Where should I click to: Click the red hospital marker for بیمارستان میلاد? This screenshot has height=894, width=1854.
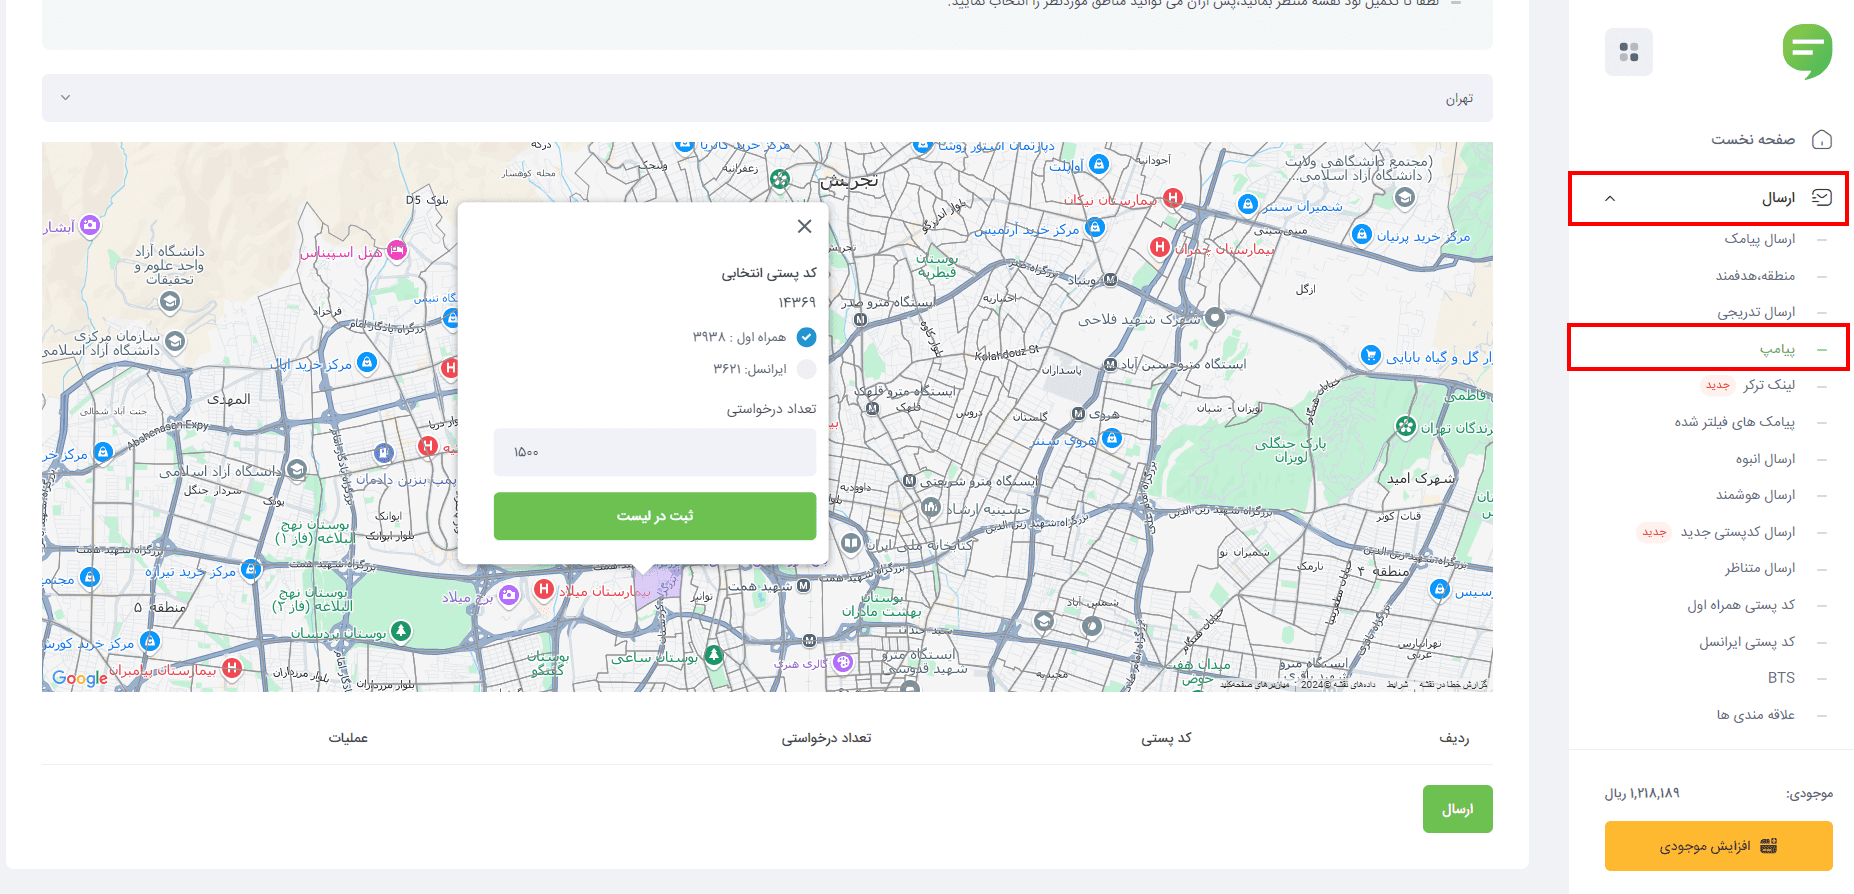(544, 590)
